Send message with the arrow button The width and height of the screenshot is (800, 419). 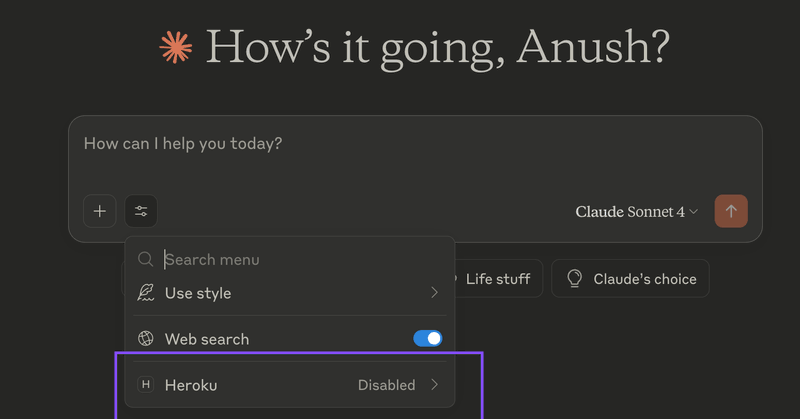(731, 211)
